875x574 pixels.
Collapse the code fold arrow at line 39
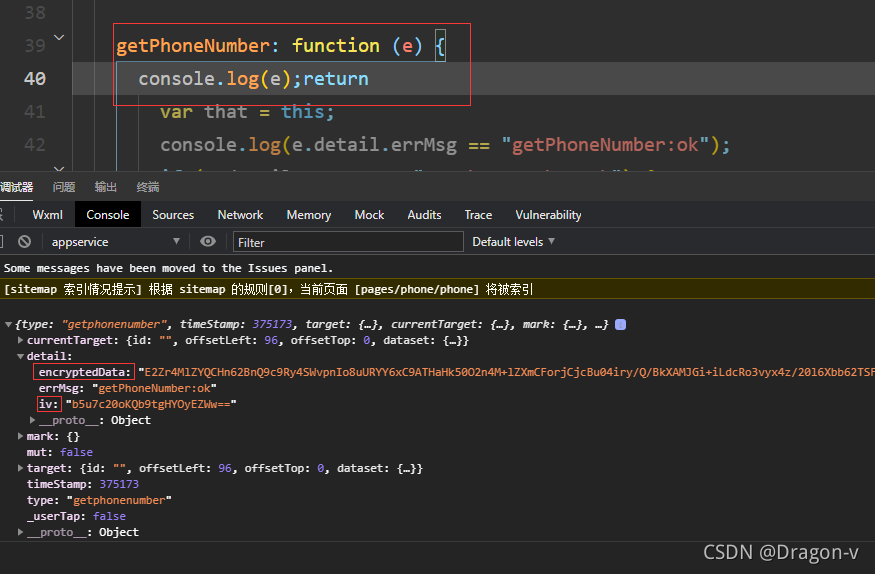[x=58, y=38]
